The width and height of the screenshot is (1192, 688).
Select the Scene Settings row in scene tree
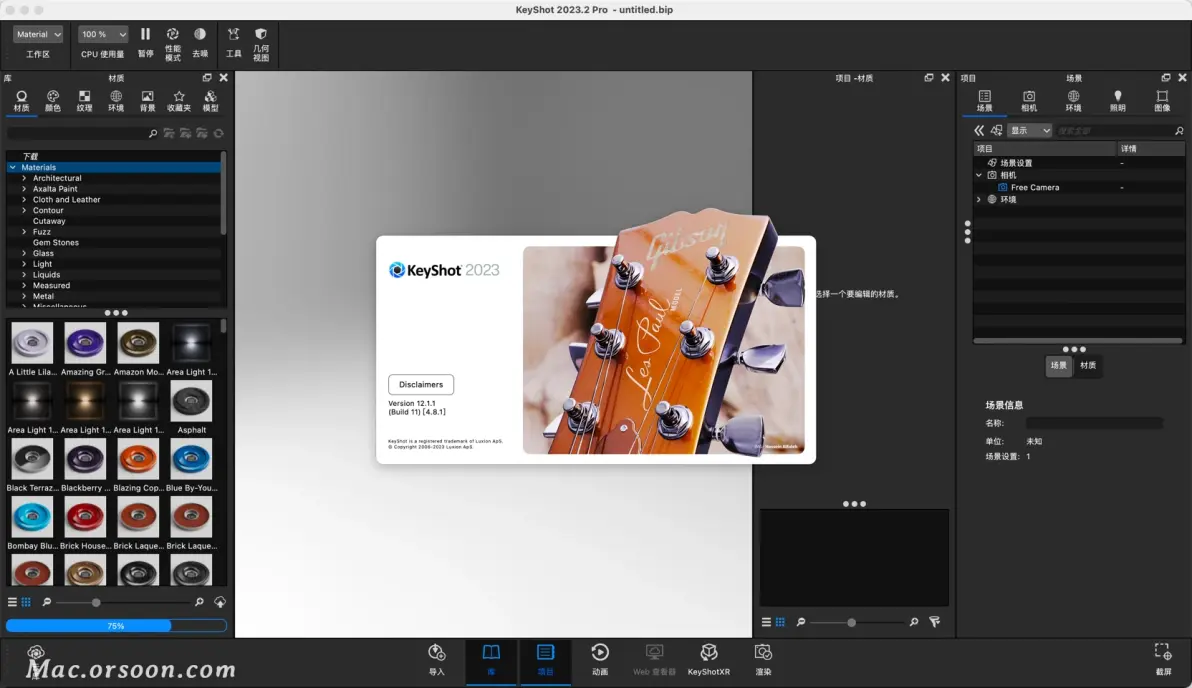pos(1078,163)
